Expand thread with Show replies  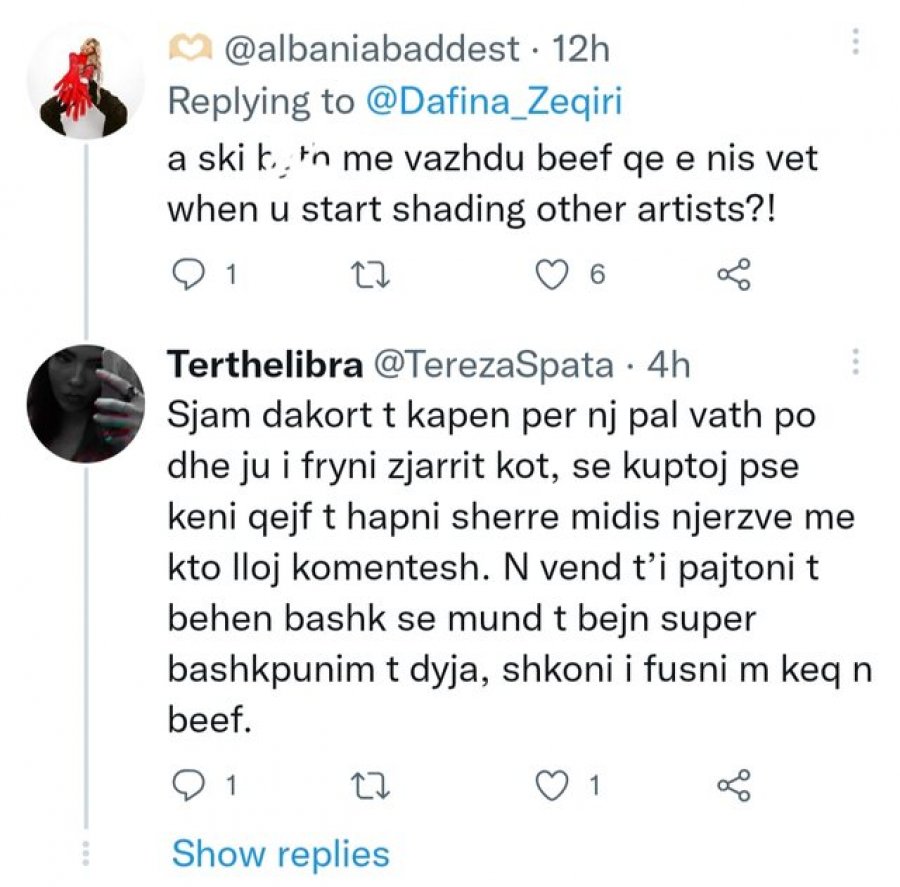pyautogui.click(x=281, y=854)
